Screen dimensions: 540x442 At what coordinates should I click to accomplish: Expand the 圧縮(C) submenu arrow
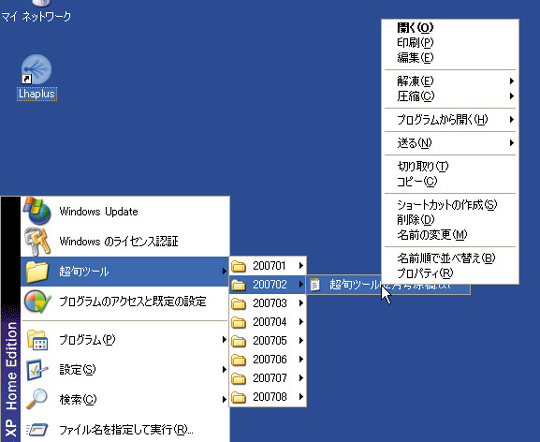pos(512,96)
